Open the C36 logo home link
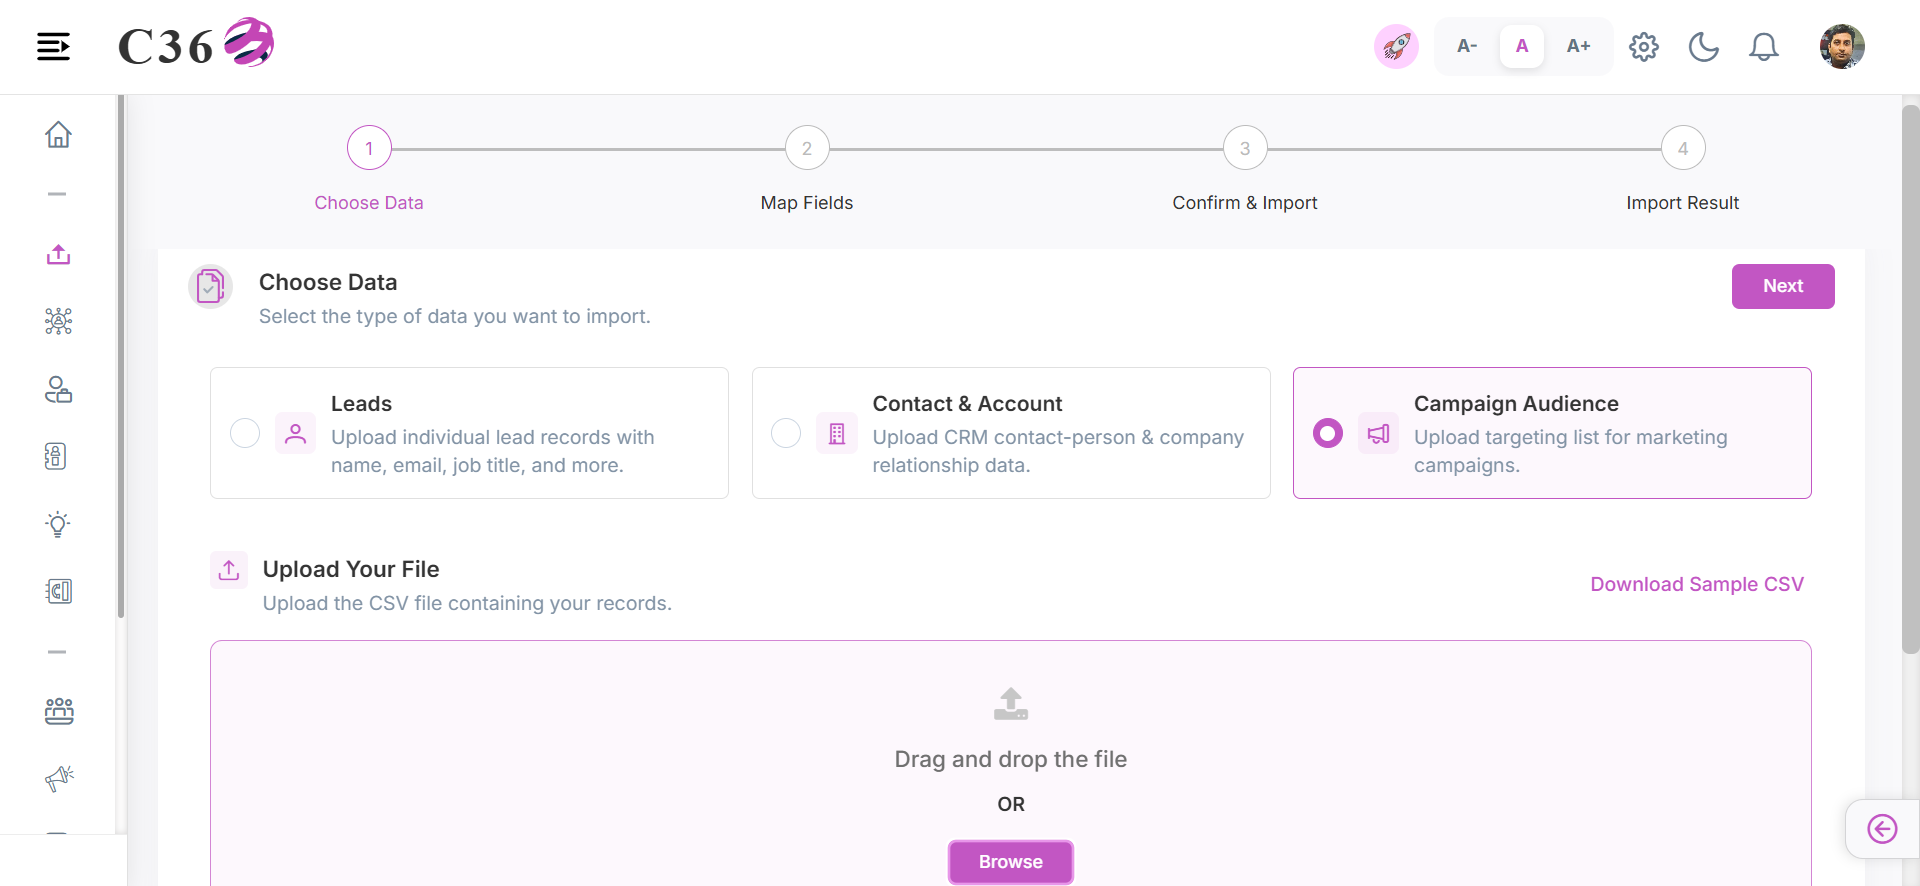This screenshot has width=1920, height=886. coord(196,44)
